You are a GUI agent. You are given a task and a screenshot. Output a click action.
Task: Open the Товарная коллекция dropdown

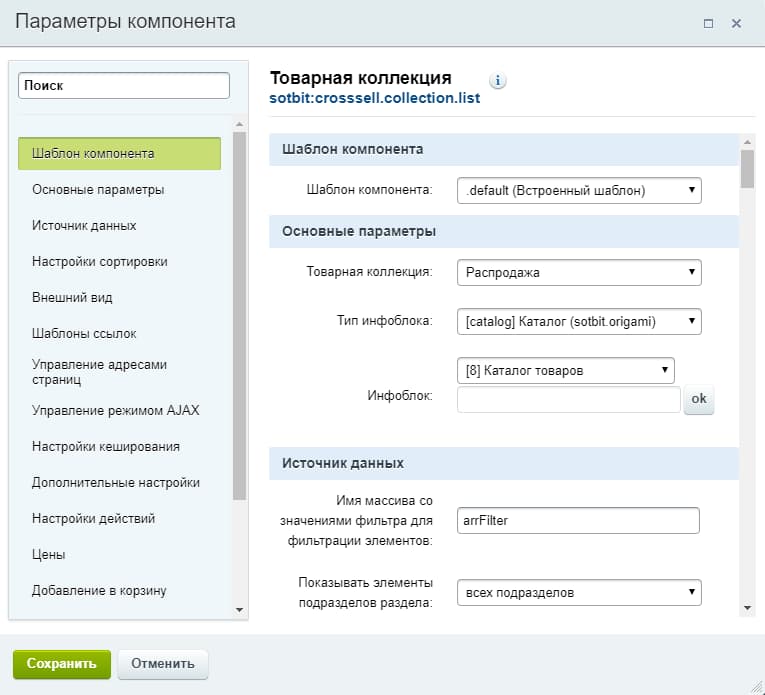(x=579, y=272)
